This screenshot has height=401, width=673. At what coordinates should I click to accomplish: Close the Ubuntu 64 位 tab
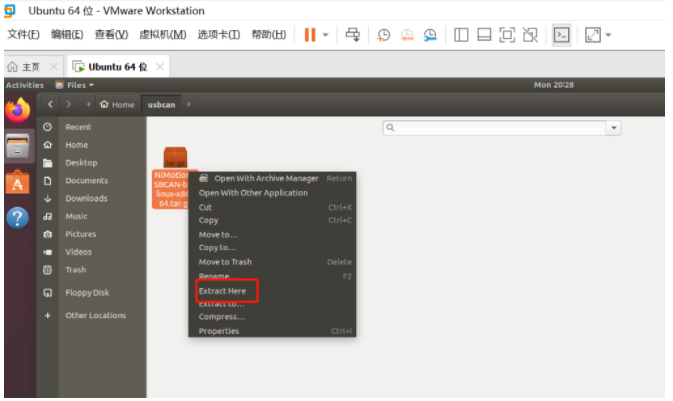(160, 67)
